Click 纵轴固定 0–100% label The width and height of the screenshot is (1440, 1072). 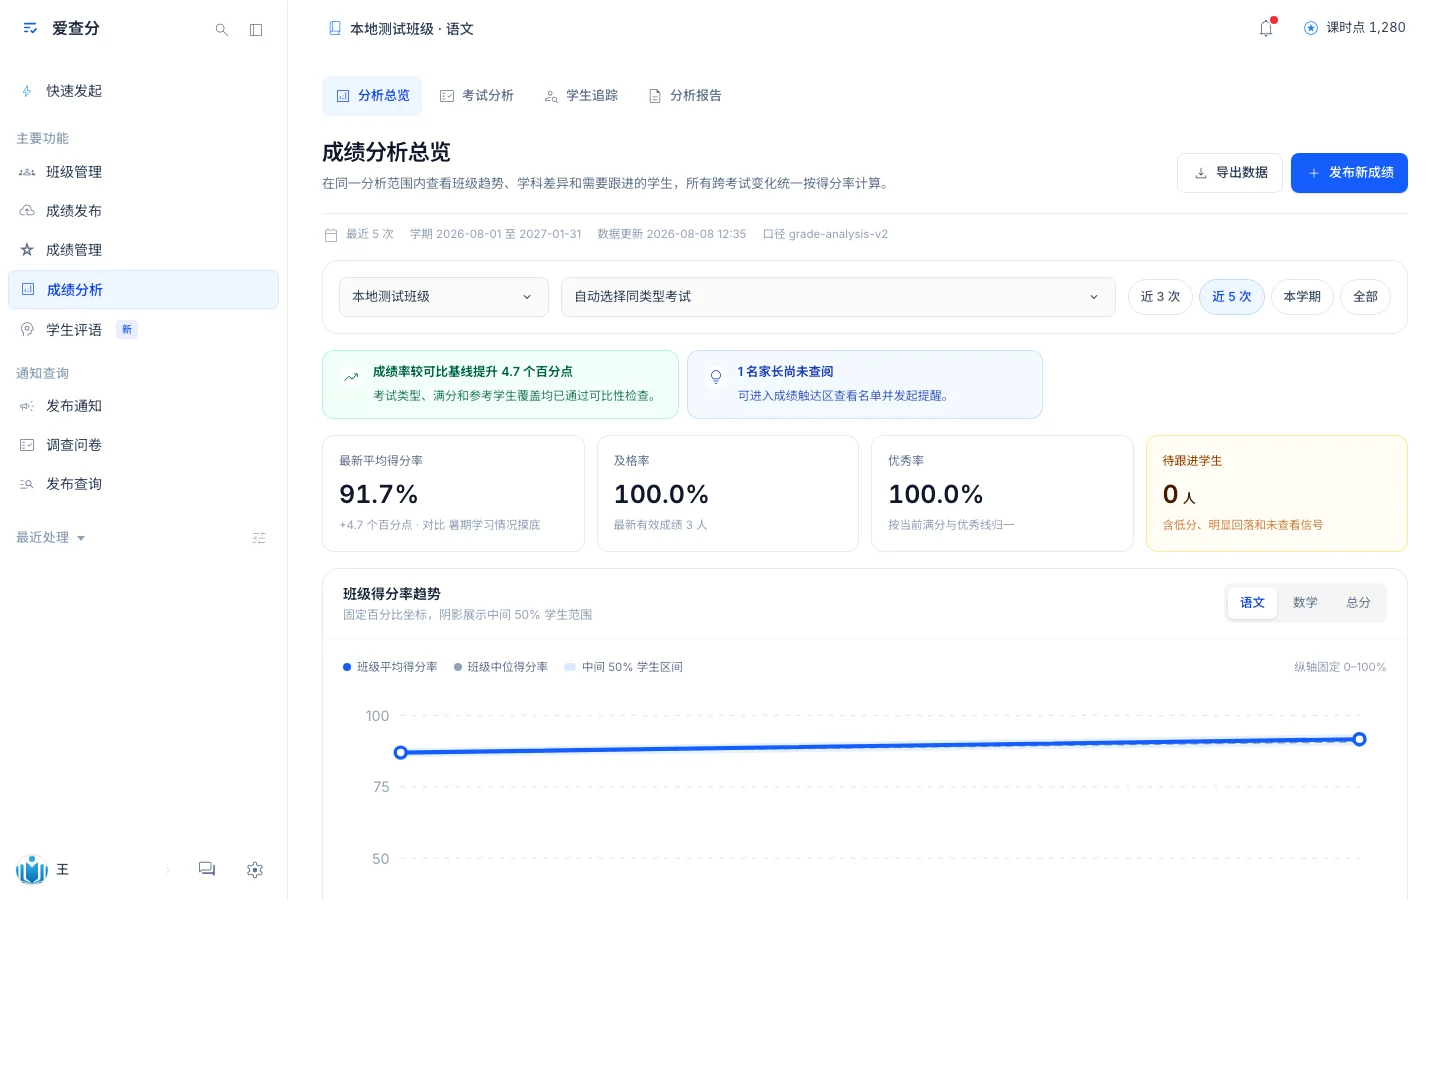pyautogui.click(x=1340, y=667)
